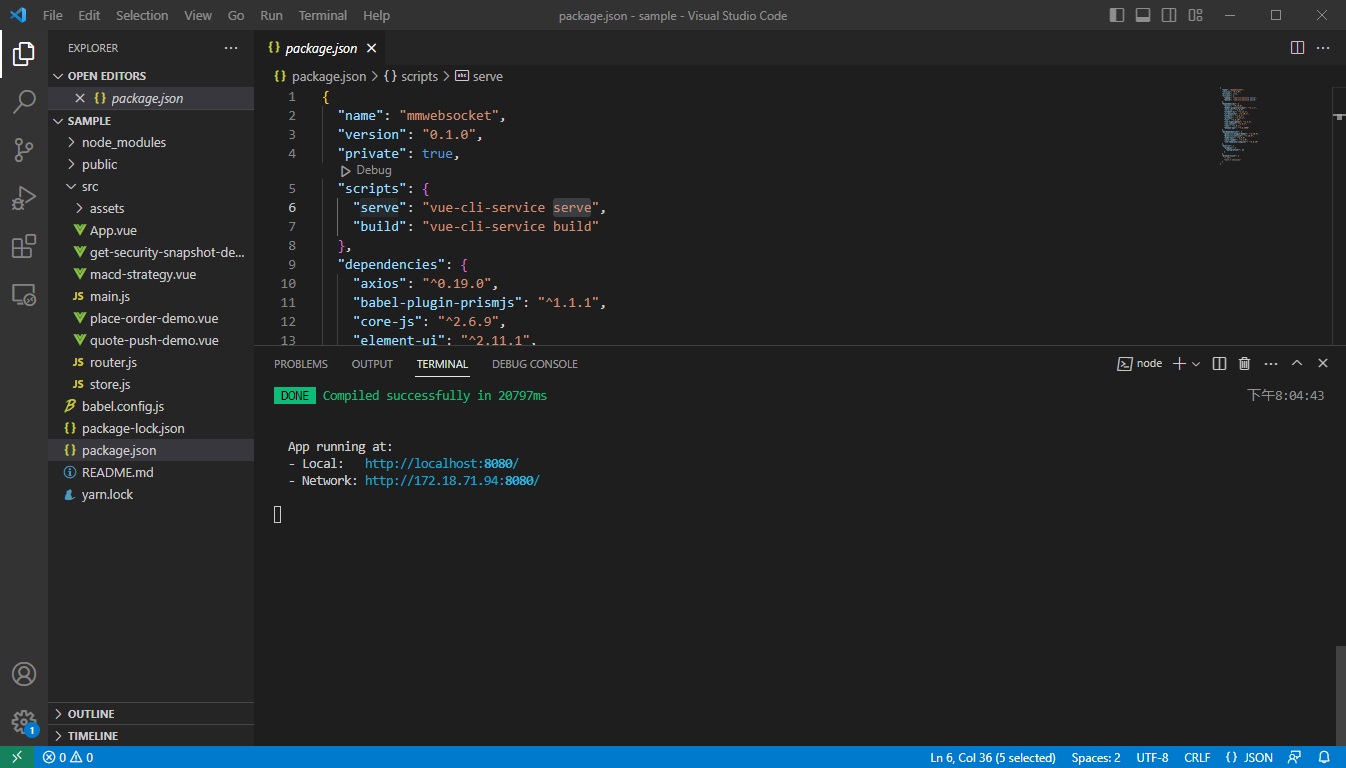This screenshot has height=768, width=1346.
Task: Click the Debug code lens above scripts
Action: coord(373,170)
